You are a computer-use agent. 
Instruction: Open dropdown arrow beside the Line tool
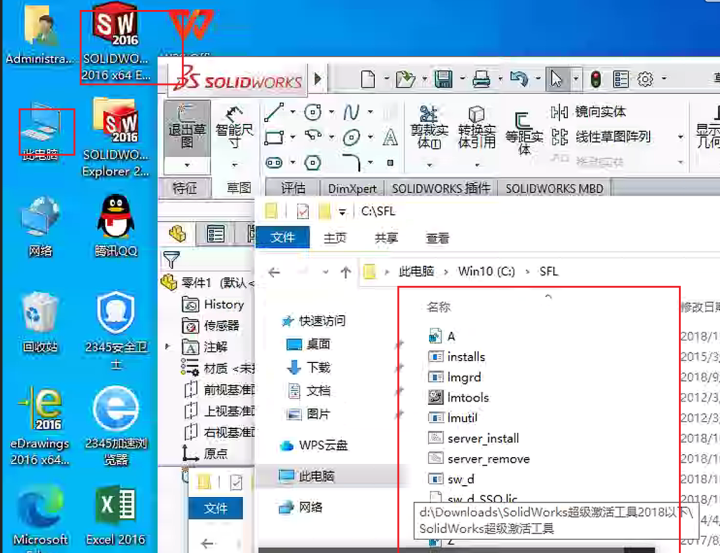coord(292,112)
